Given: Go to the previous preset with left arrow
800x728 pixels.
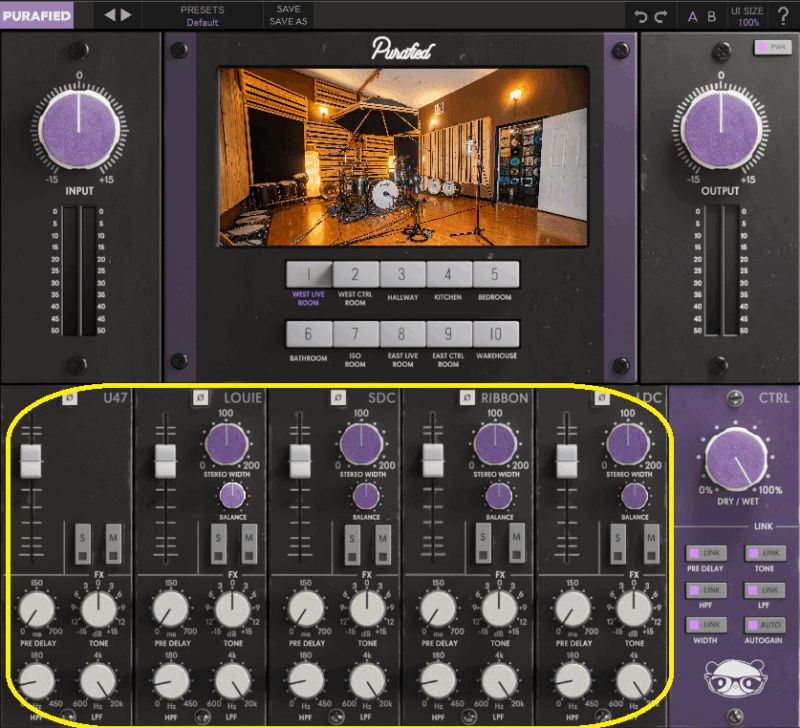Looking at the screenshot, I should (x=110, y=15).
